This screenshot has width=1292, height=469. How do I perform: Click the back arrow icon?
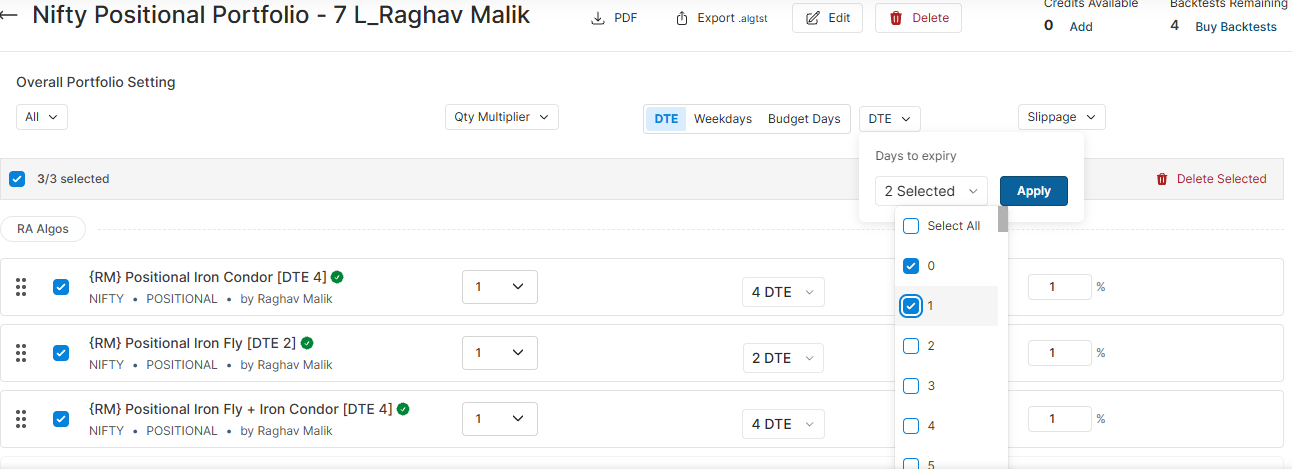[10, 17]
